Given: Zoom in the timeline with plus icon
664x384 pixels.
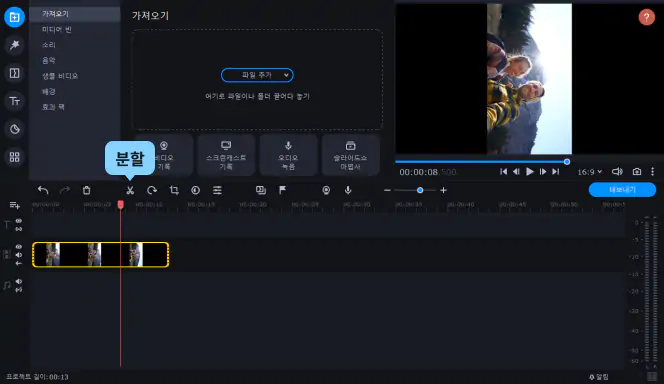Looking at the screenshot, I should [443, 191].
